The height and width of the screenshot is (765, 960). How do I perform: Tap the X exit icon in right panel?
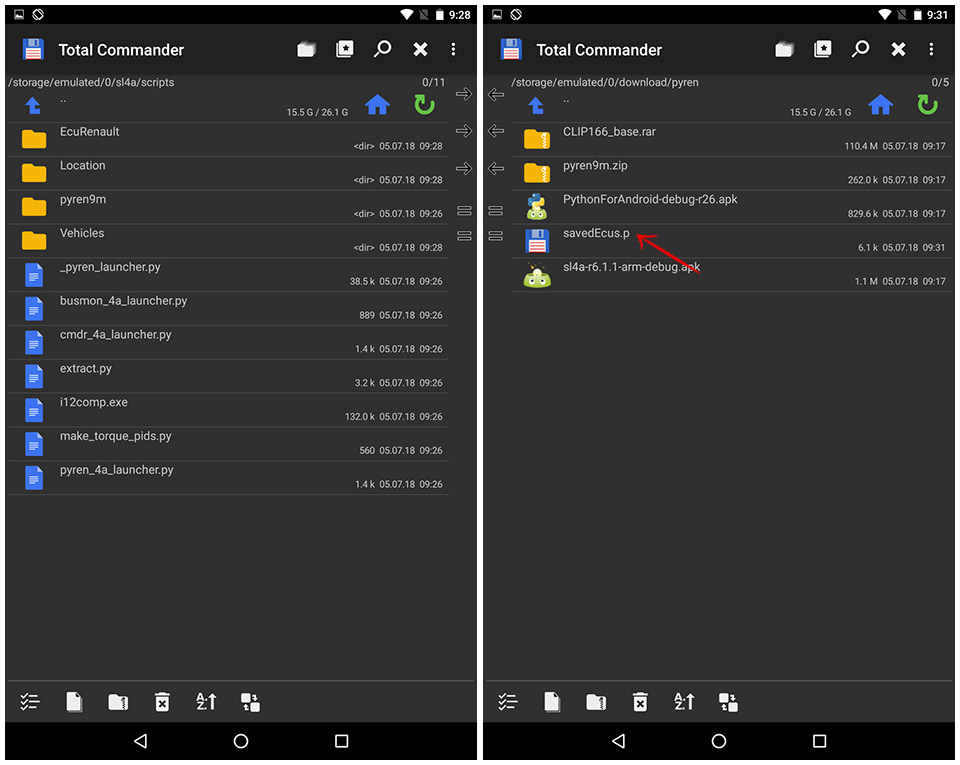point(898,50)
